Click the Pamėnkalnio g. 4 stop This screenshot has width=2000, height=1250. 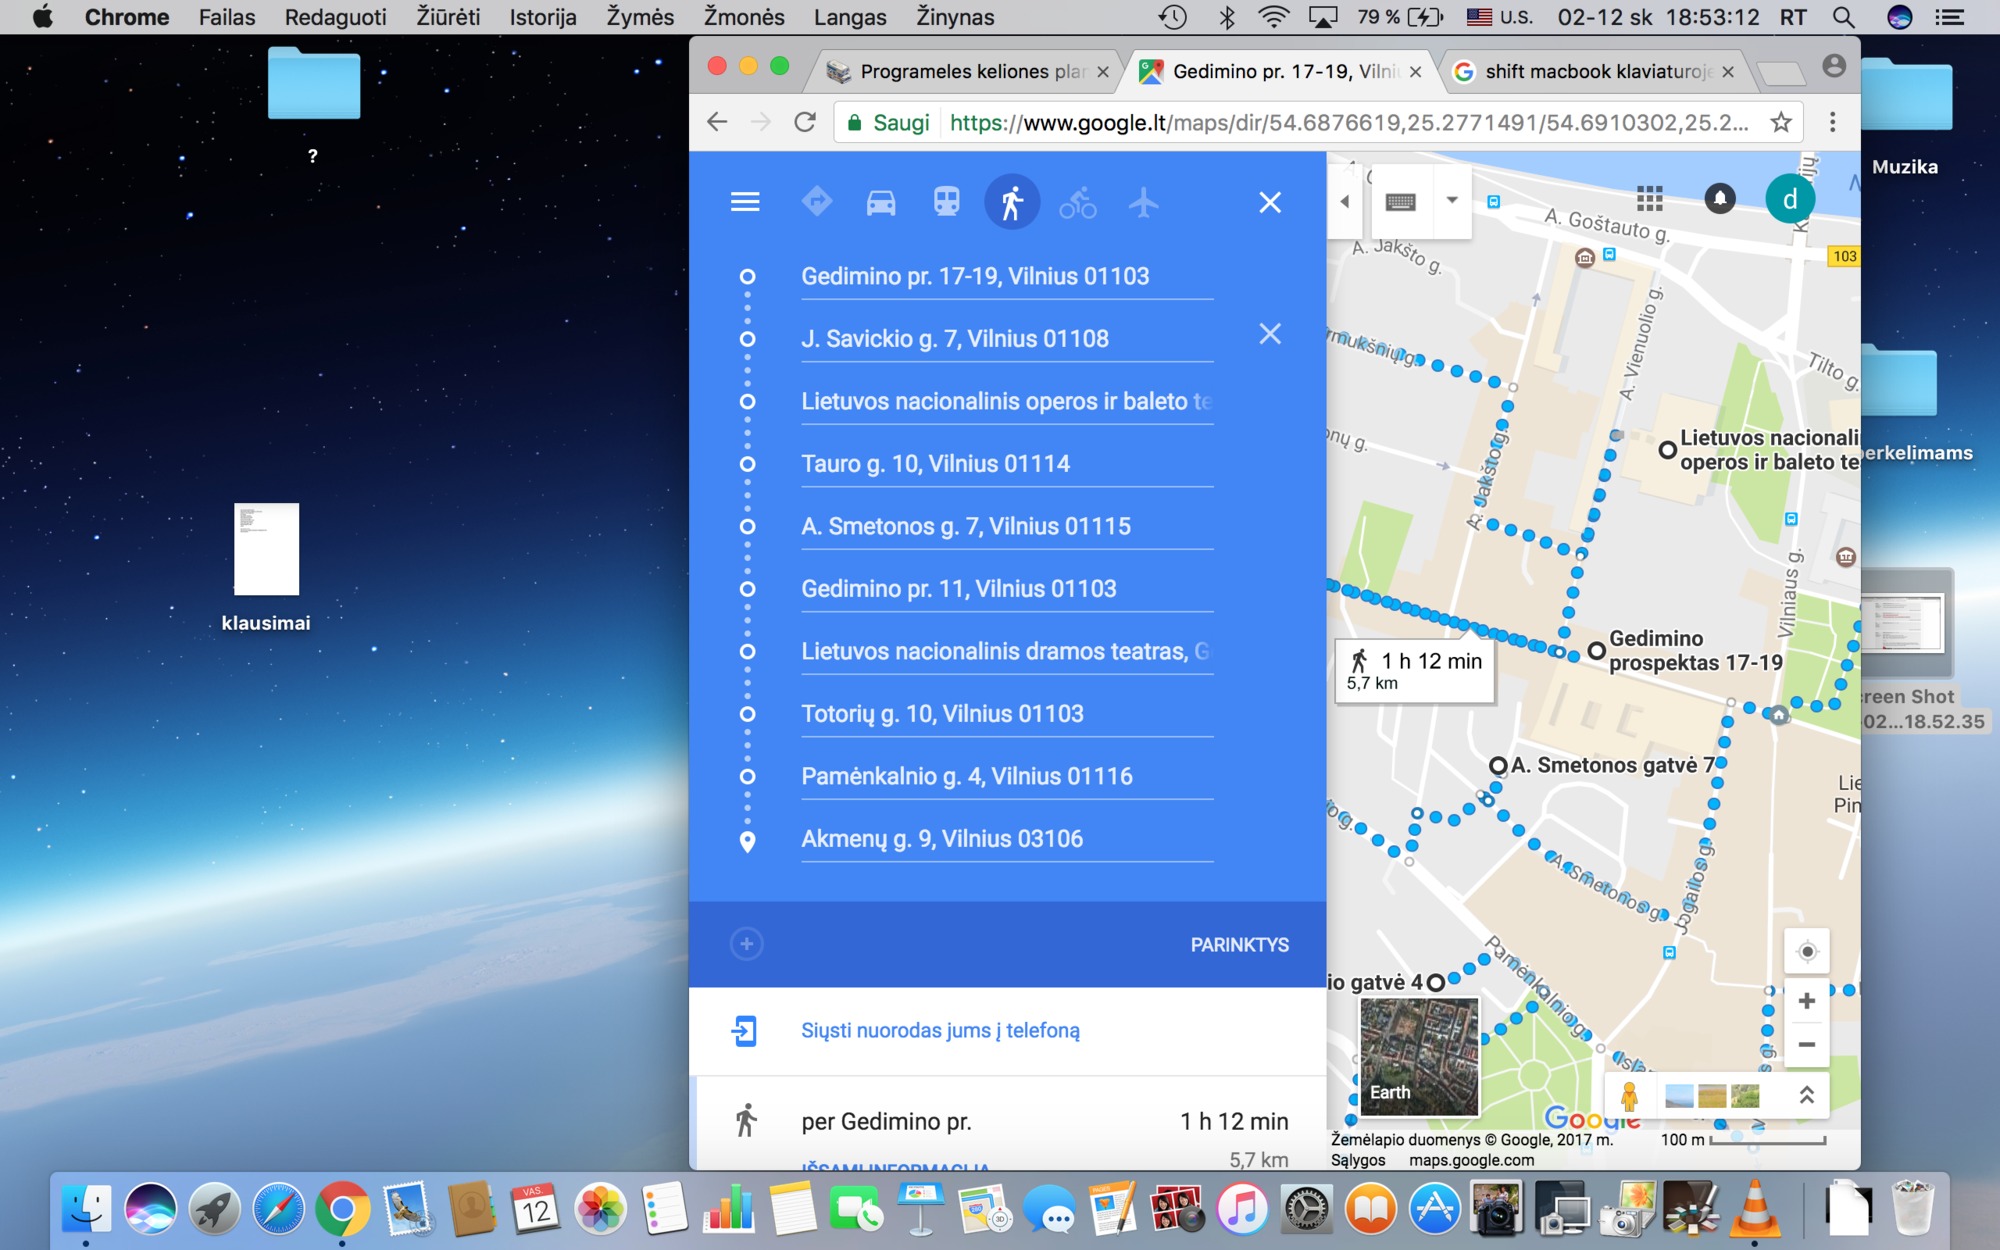[x=1007, y=776]
